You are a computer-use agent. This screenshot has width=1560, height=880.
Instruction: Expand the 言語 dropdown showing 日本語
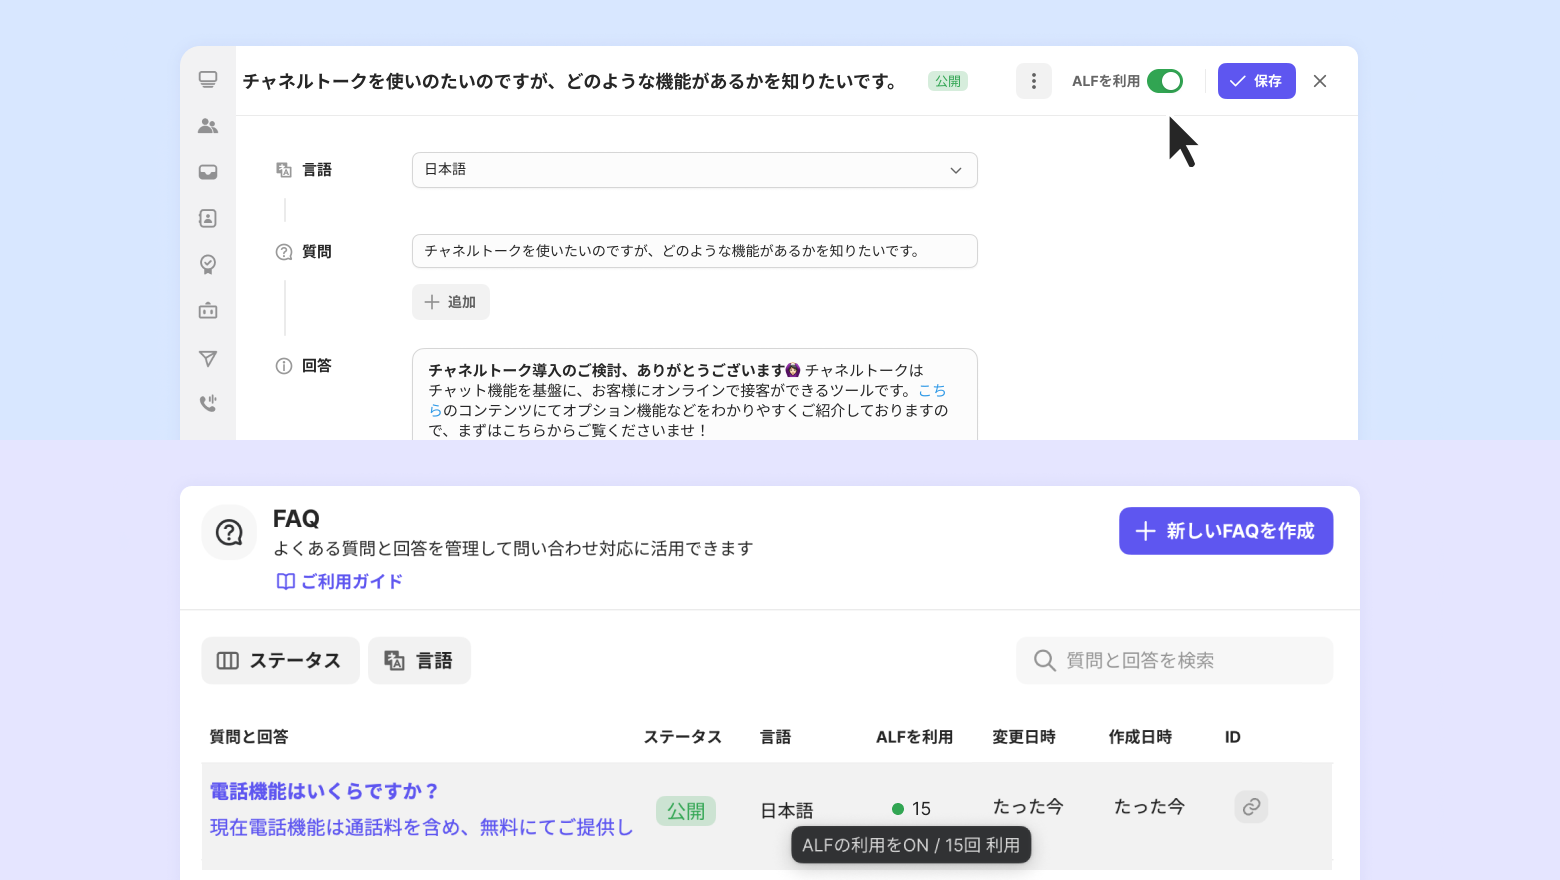(694, 170)
